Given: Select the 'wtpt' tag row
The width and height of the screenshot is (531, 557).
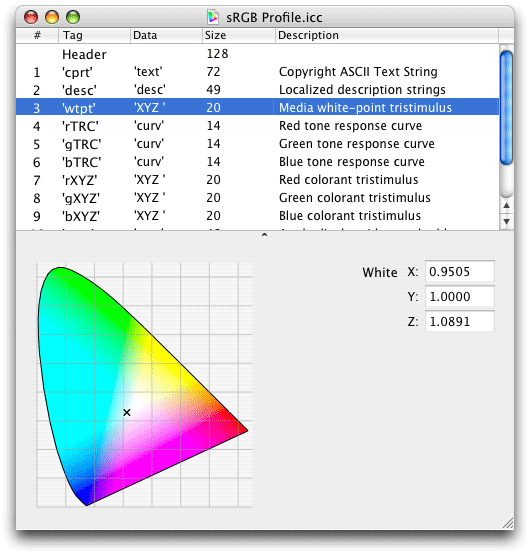Looking at the screenshot, I should point(258,107).
